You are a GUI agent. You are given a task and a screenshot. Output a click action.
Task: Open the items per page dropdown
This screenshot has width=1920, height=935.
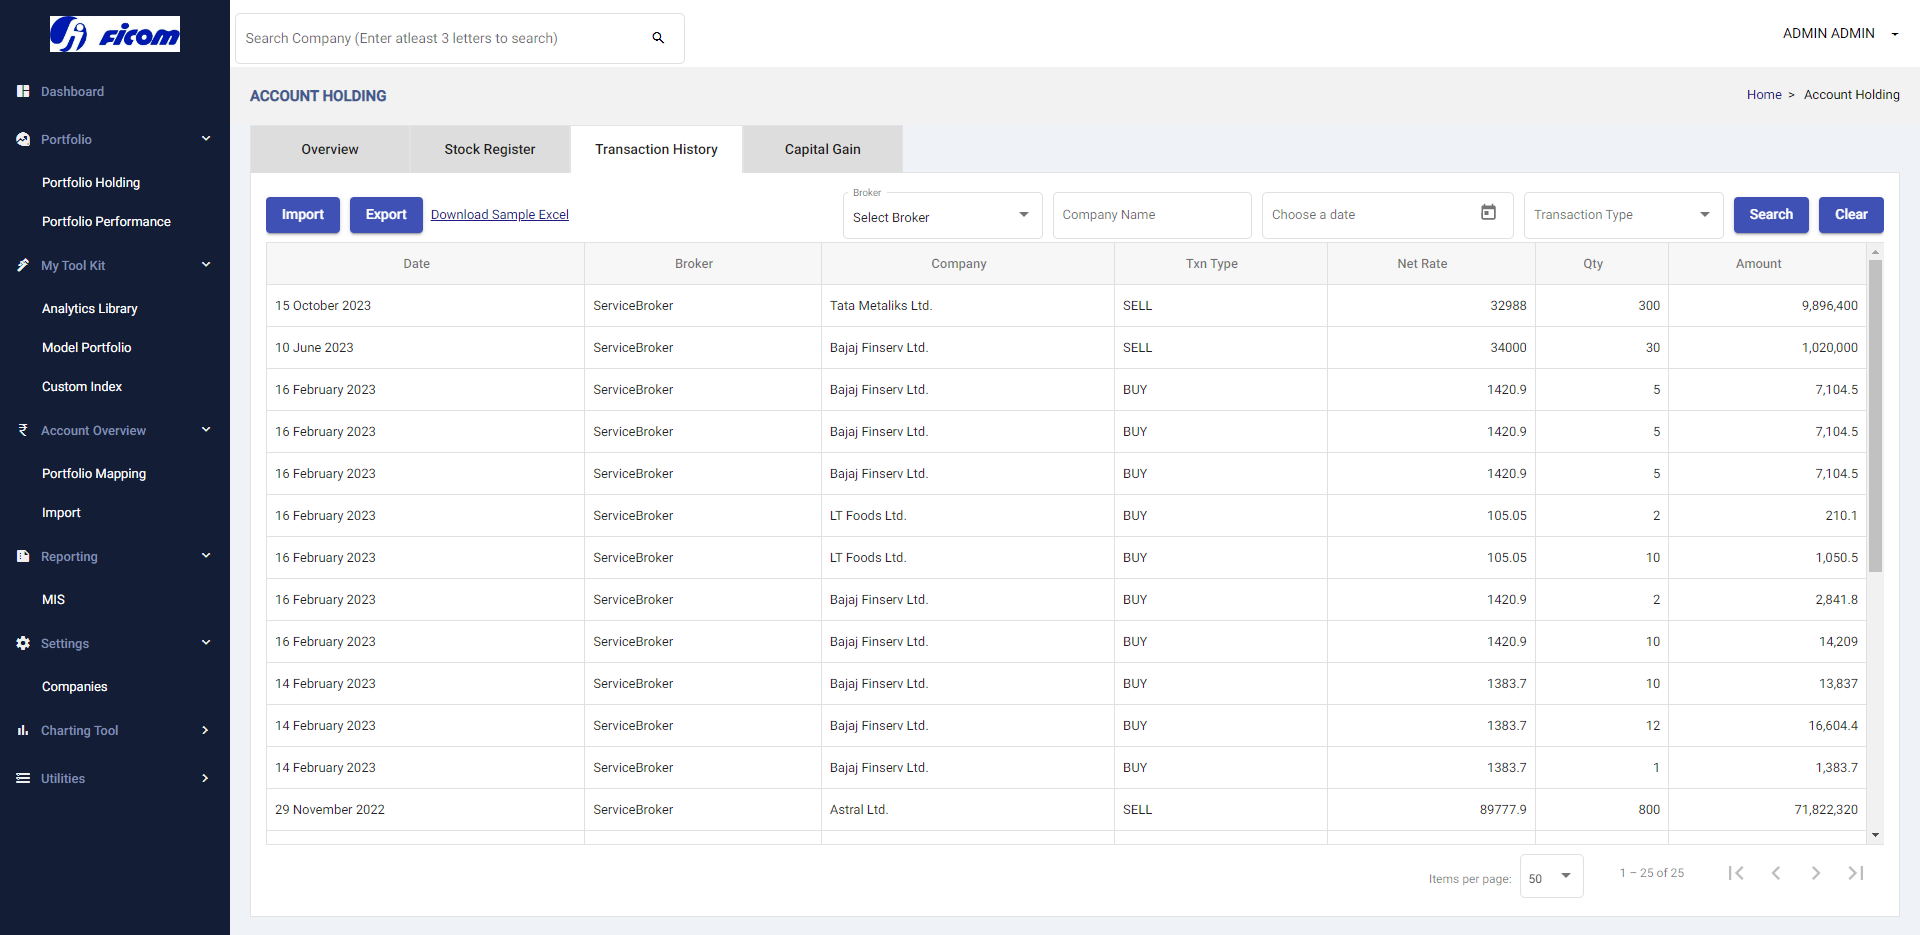(x=1552, y=877)
